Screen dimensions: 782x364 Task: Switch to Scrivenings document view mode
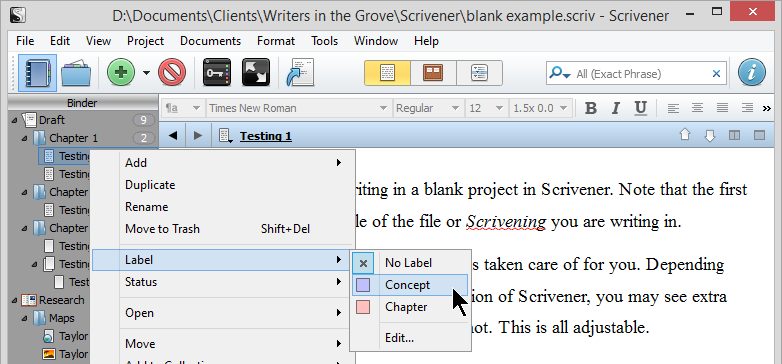coord(388,73)
